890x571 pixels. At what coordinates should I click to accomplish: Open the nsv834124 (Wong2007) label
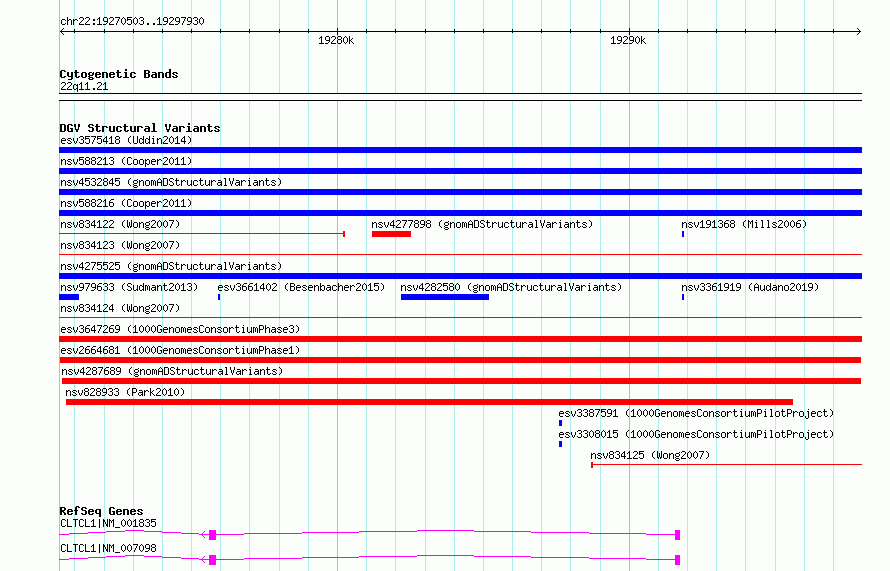(x=120, y=308)
